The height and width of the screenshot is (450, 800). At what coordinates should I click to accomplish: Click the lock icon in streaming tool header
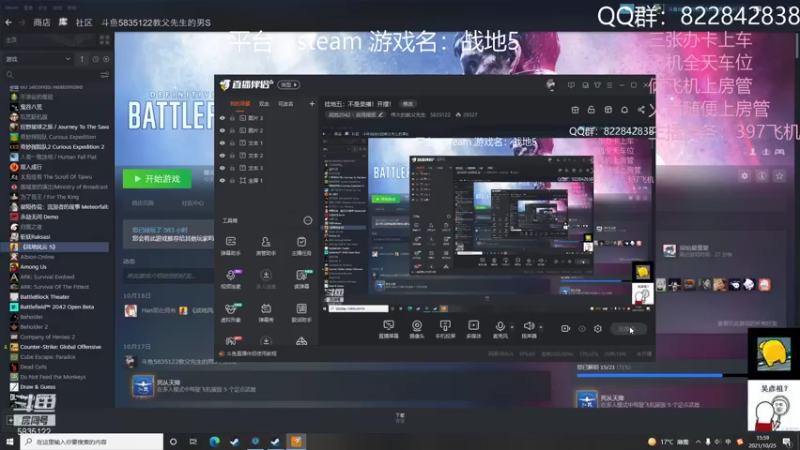[591, 110]
